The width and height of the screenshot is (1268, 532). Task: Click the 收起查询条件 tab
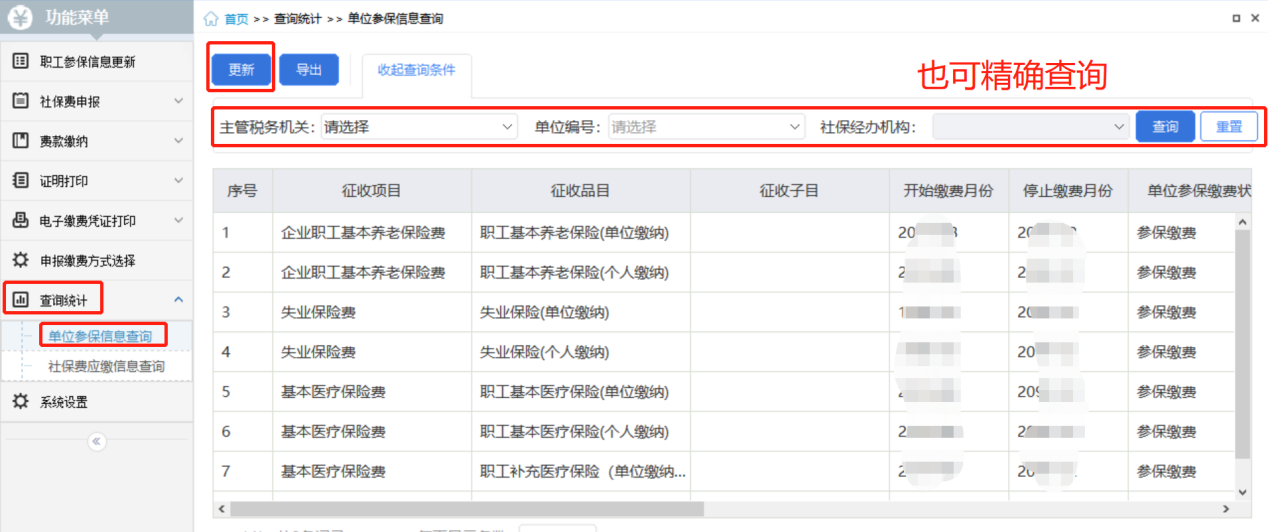point(416,70)
